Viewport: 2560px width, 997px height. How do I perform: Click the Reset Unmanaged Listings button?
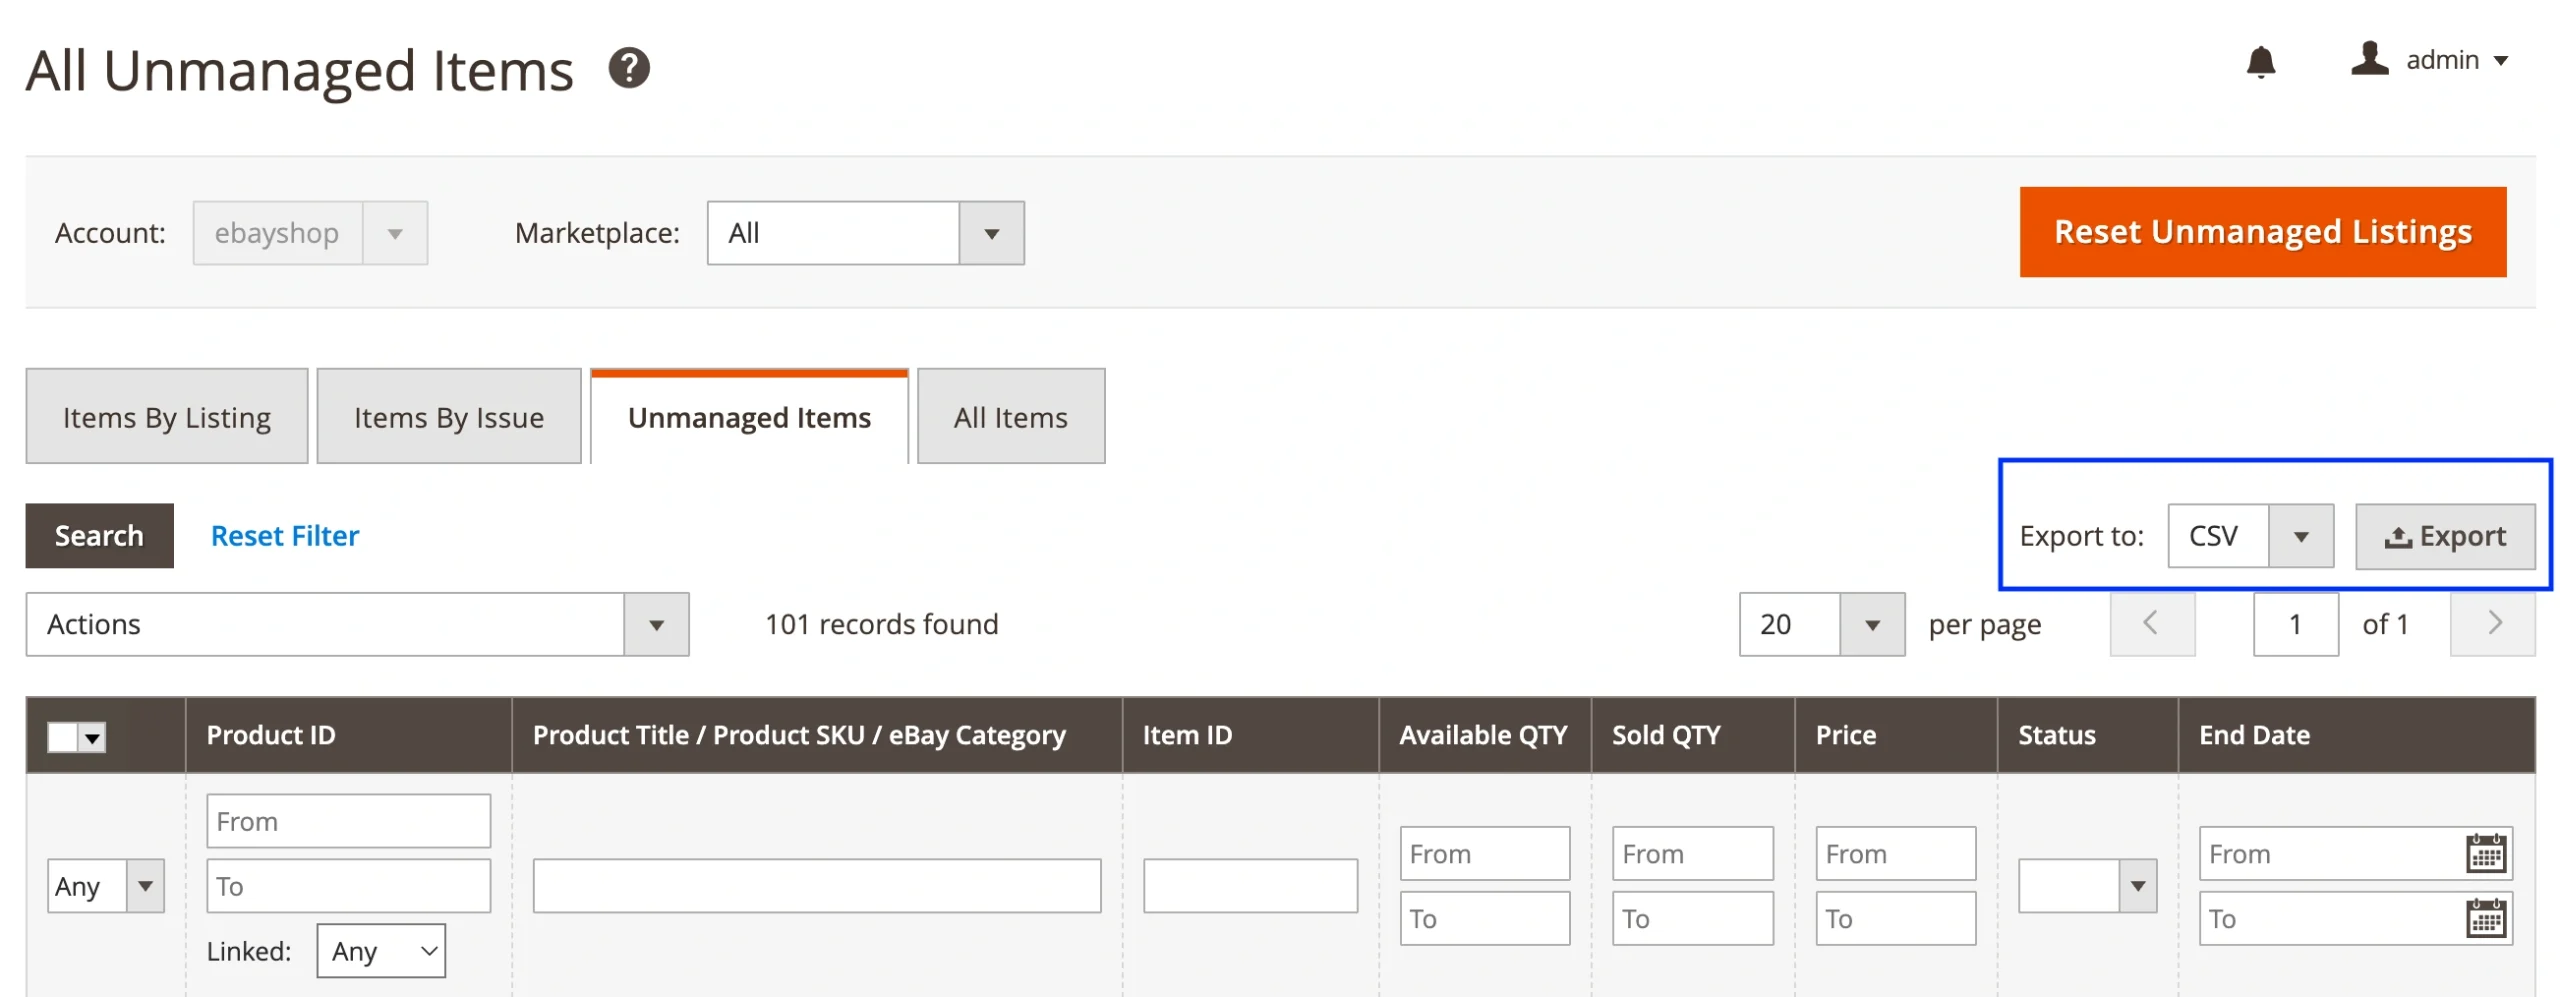click(x=2263, y=231)
